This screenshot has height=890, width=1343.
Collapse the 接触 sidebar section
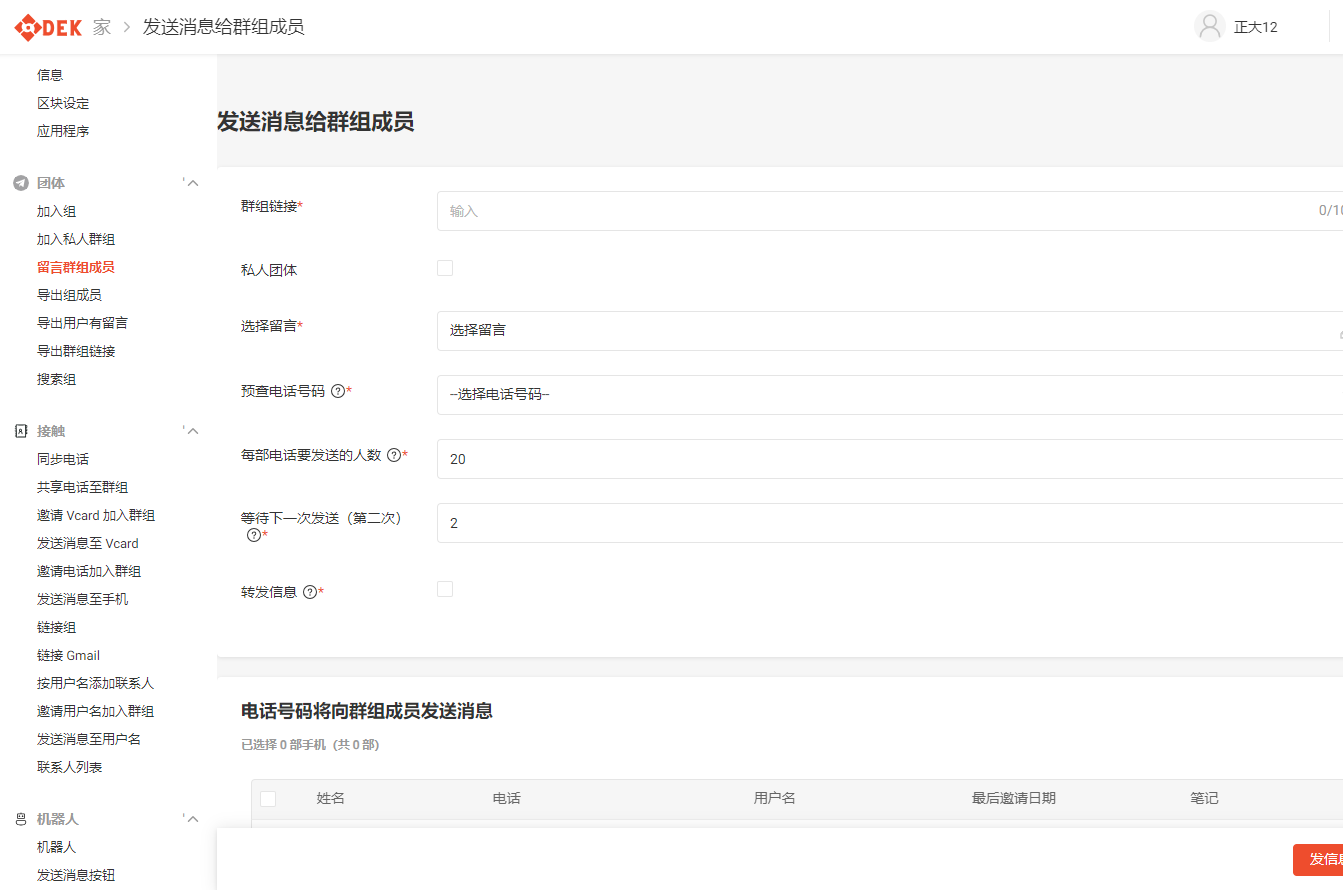coord(193,431)
